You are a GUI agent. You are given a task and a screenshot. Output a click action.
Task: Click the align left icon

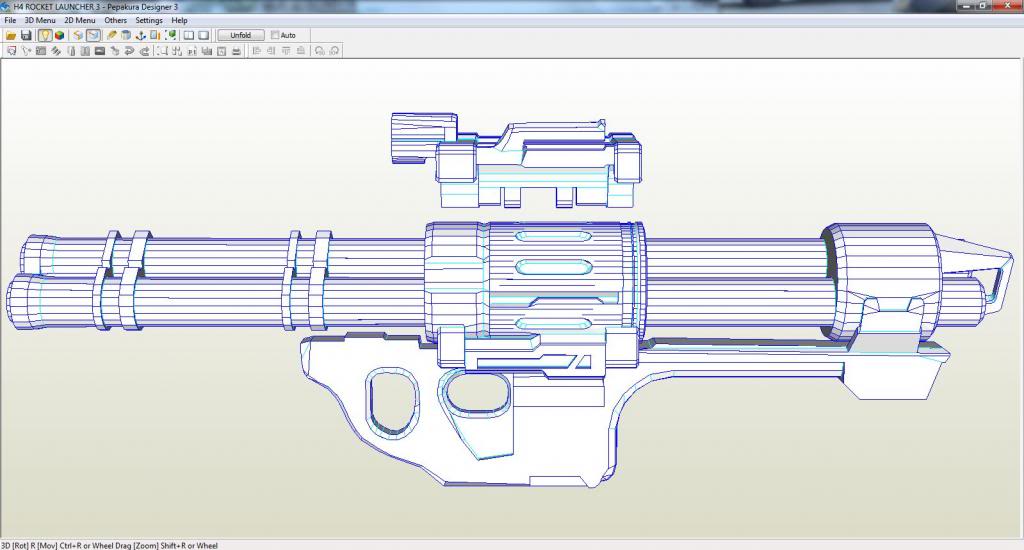click(x=256, y=51)
